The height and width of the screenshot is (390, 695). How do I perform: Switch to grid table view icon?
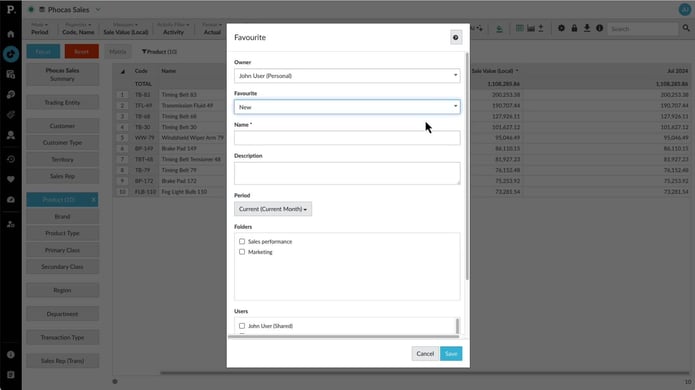pyautogui.click(x=519, y=28)
